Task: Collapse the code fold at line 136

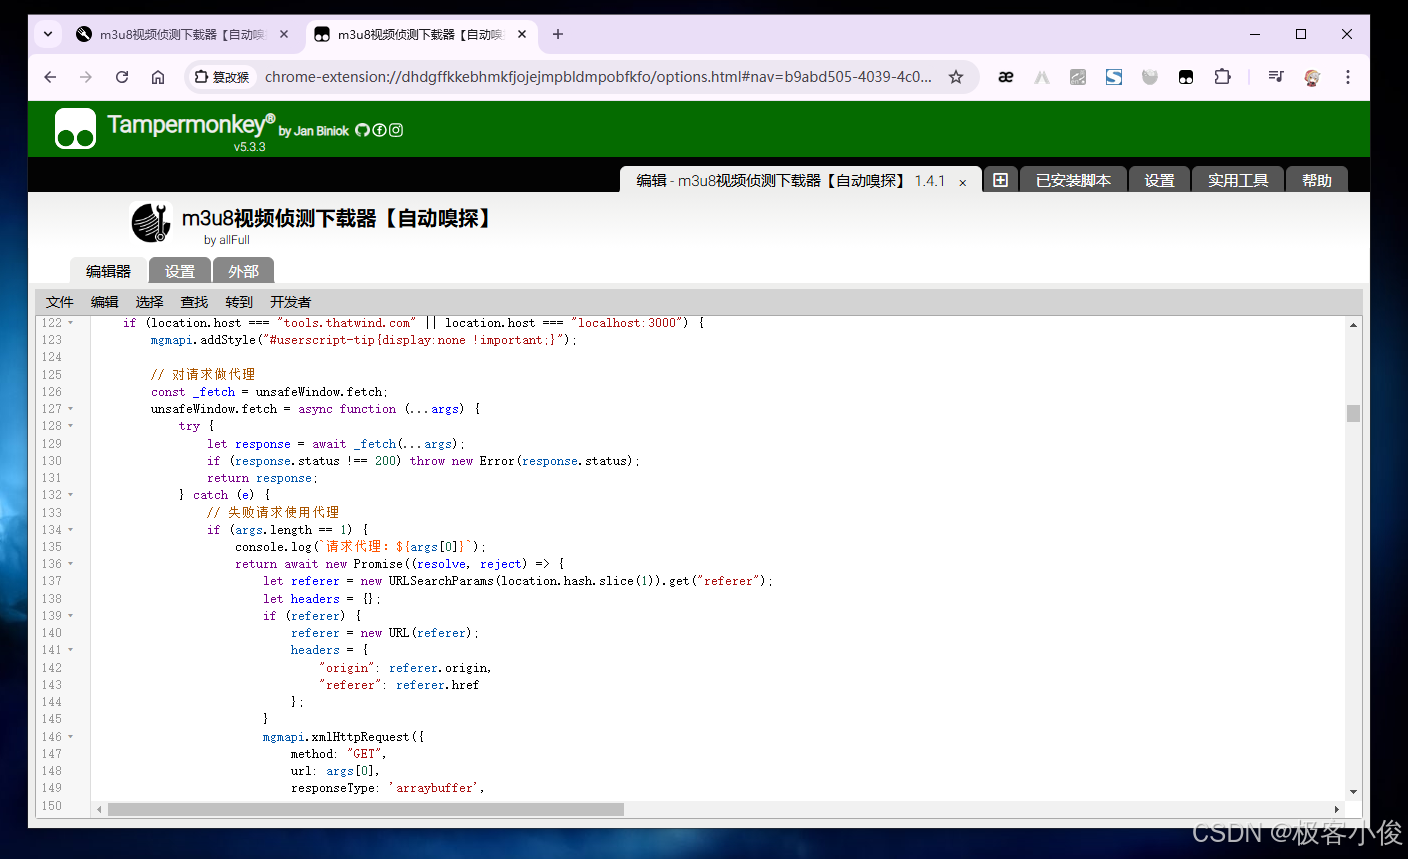Action: click(x=71, y=564)
